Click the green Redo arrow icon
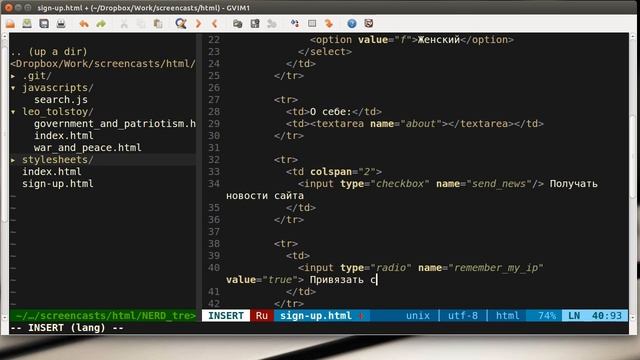This screenshot has height=360, width=640. coord(101,24)
